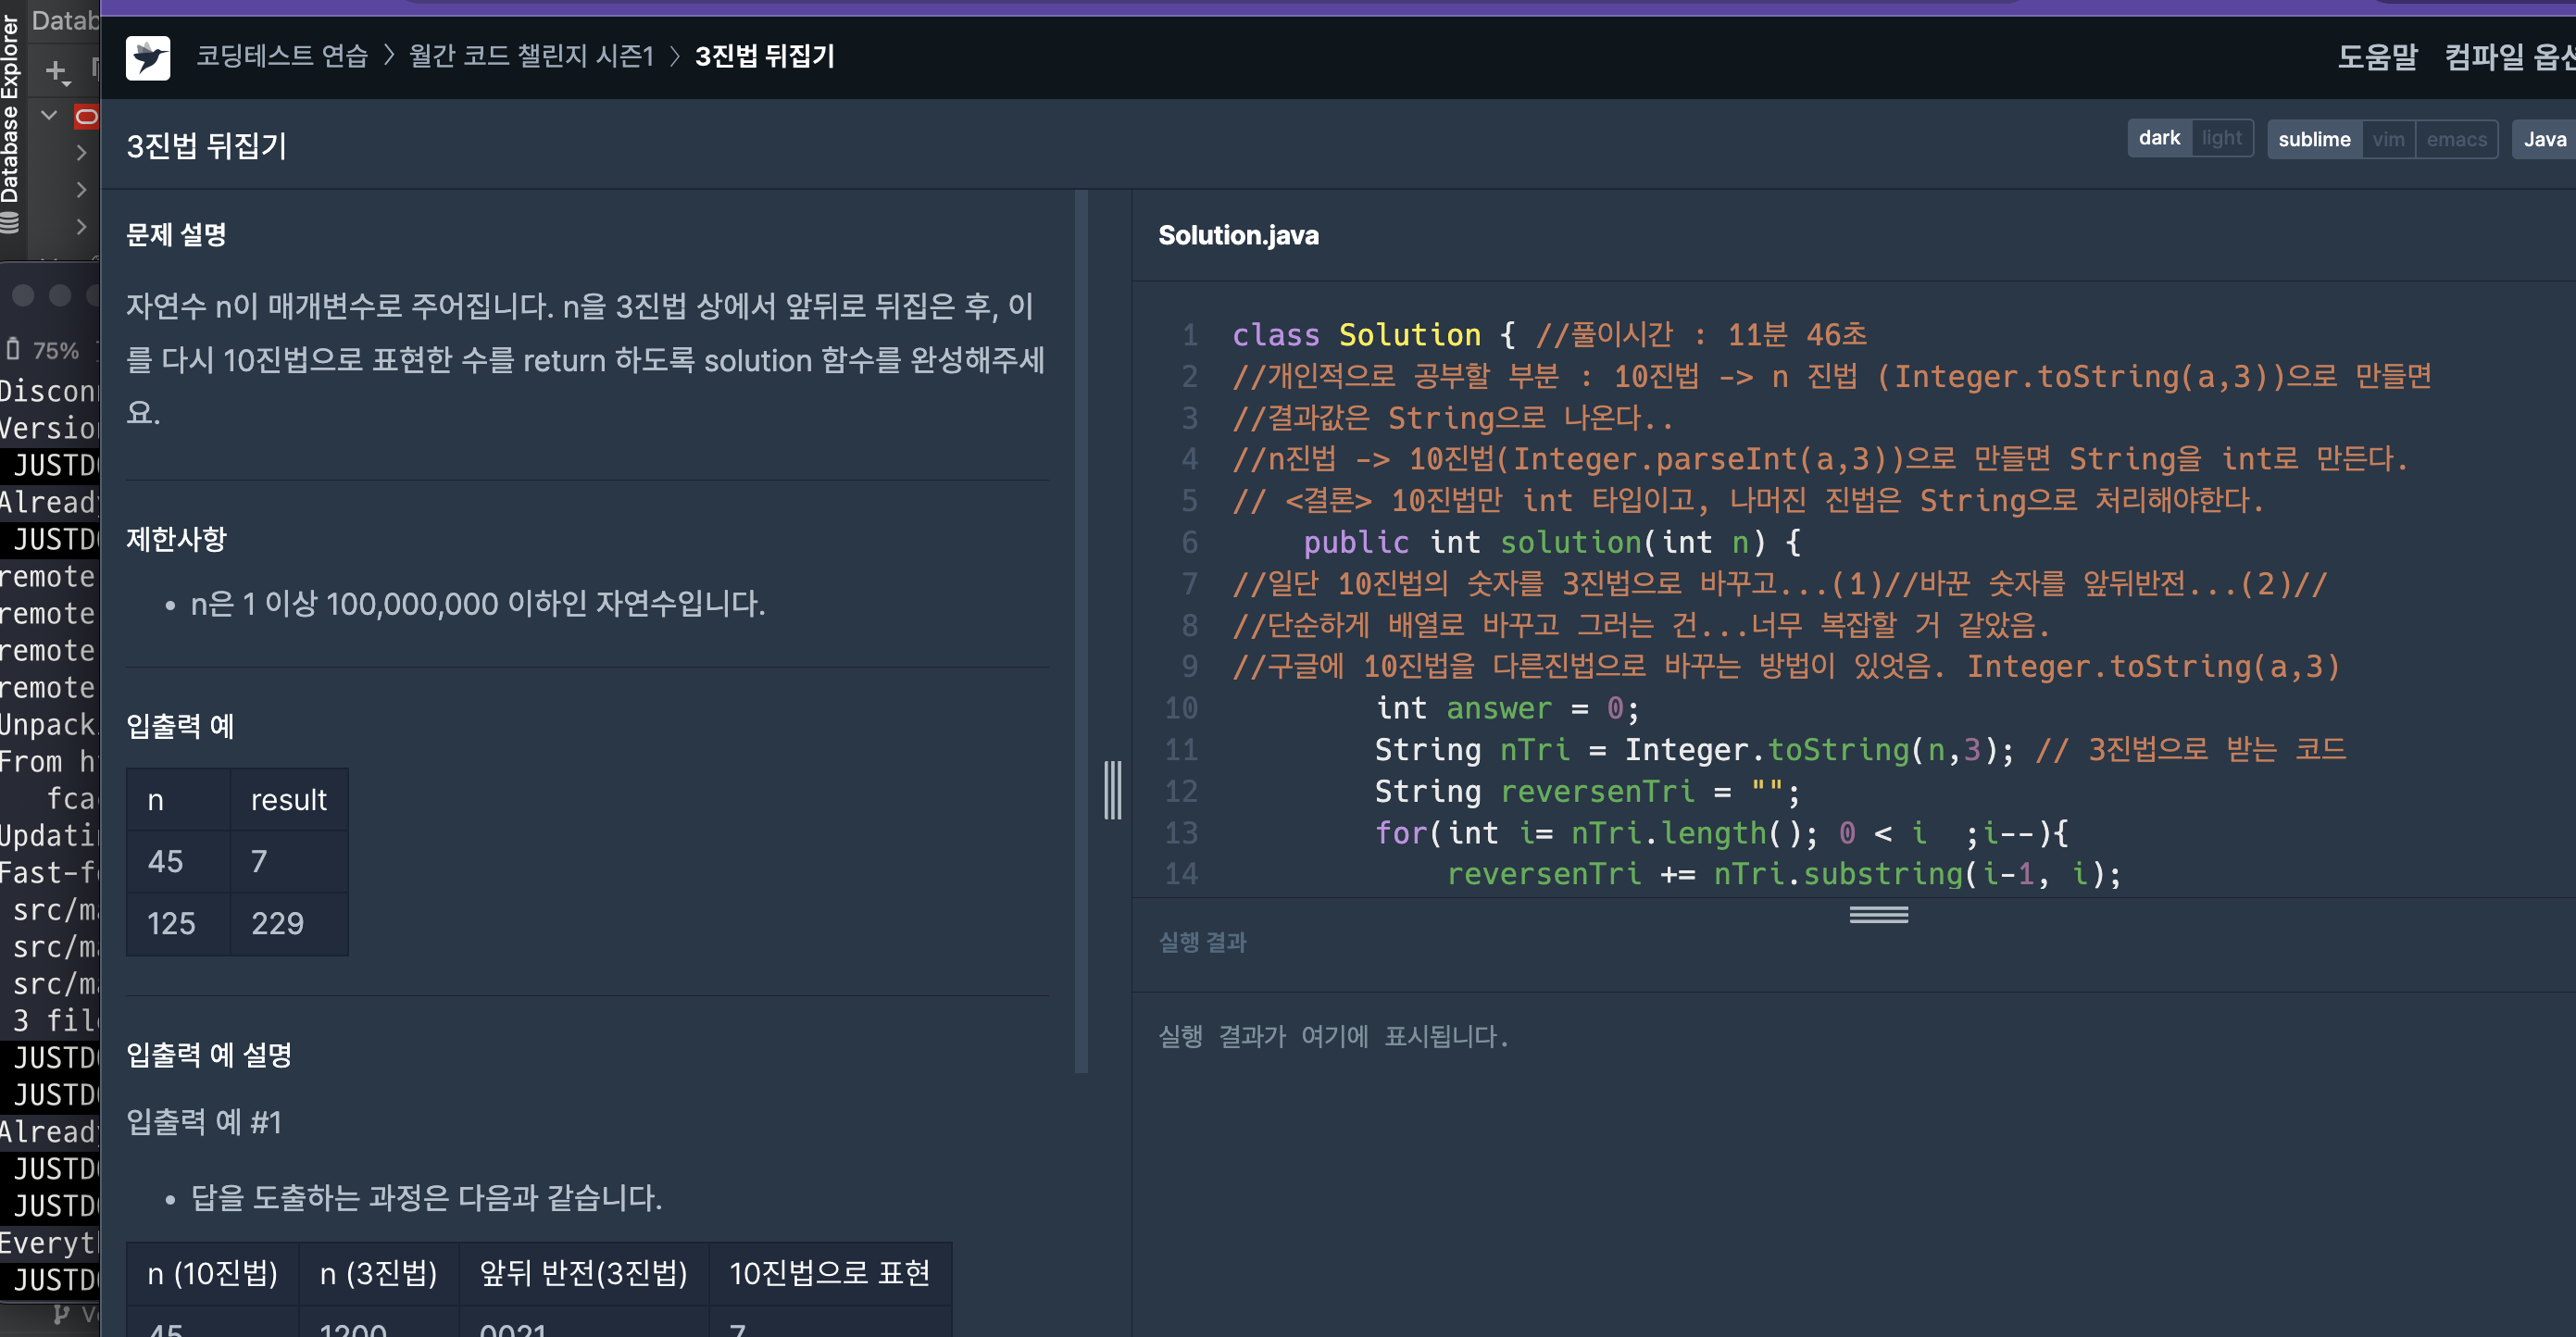Screen dimensions: 2576x1337
Task: Click the horizontal result panel resize handle
Action: click(x=1878, y=915)
